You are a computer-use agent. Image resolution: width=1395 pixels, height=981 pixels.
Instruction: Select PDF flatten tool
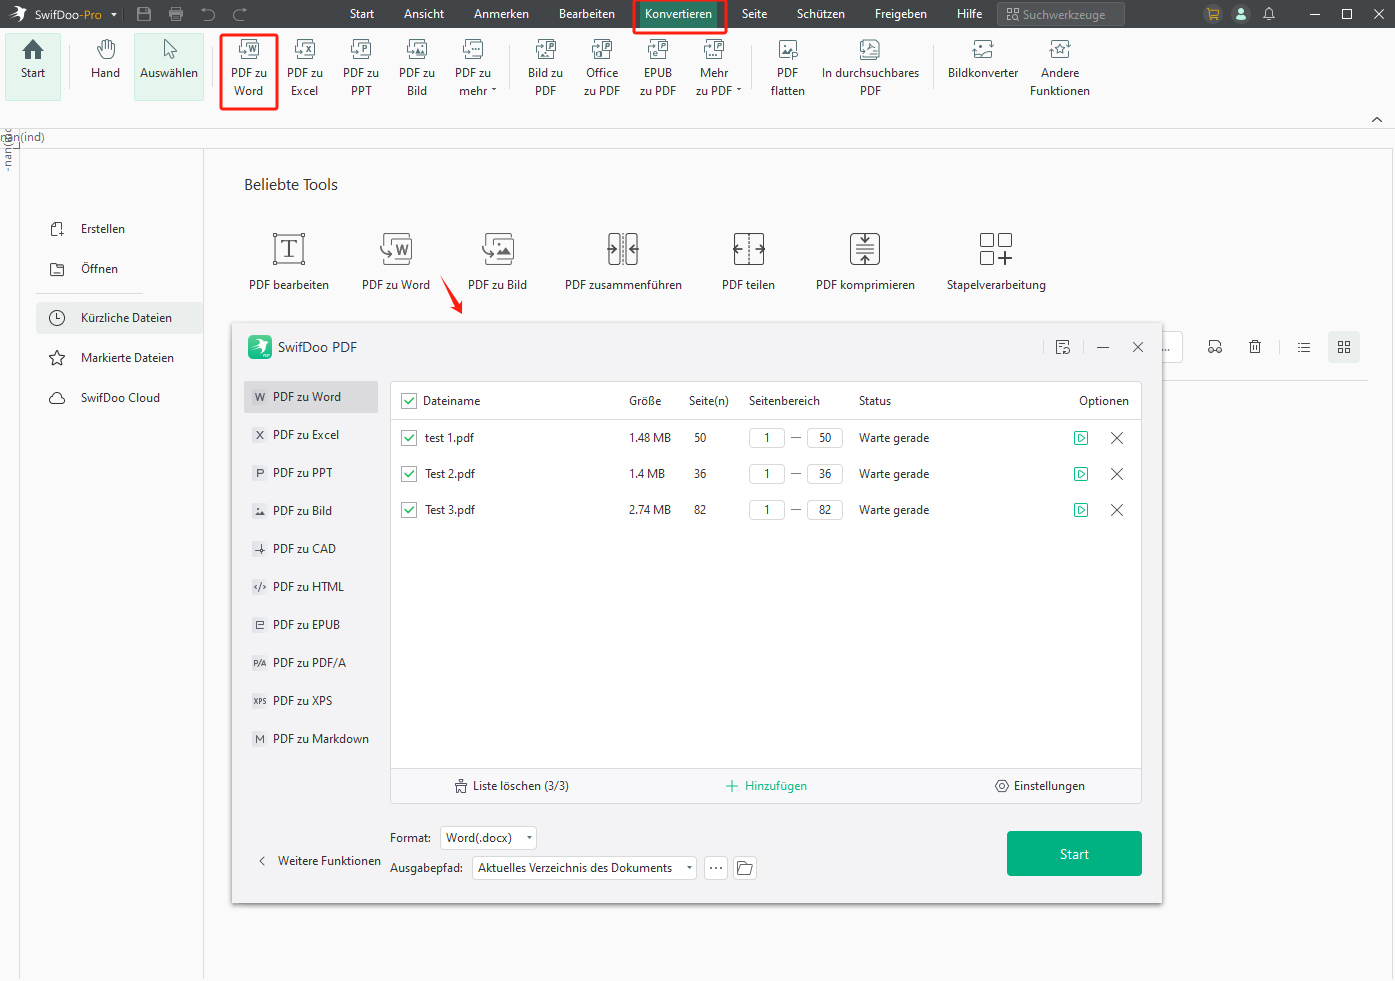point(788,68)
